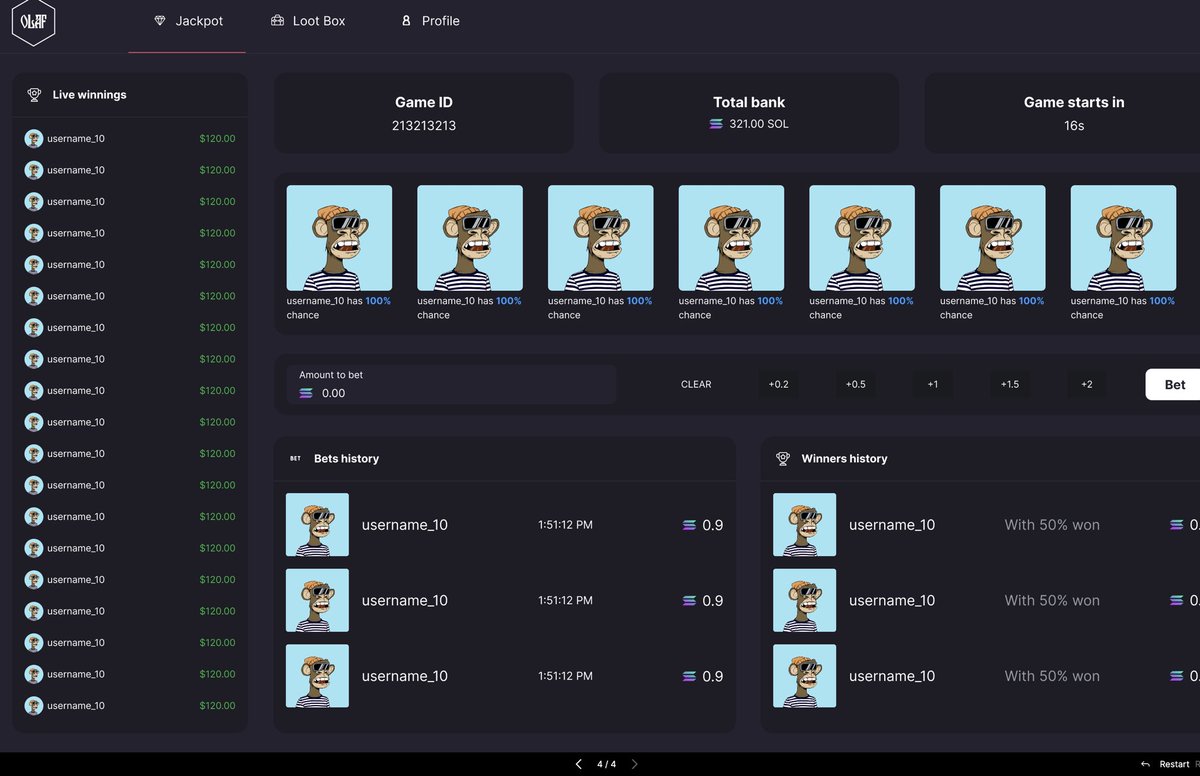Screen dimensions: 1200x776
Task: Click the BET icon on Bets history header
Action: (294, 458)
